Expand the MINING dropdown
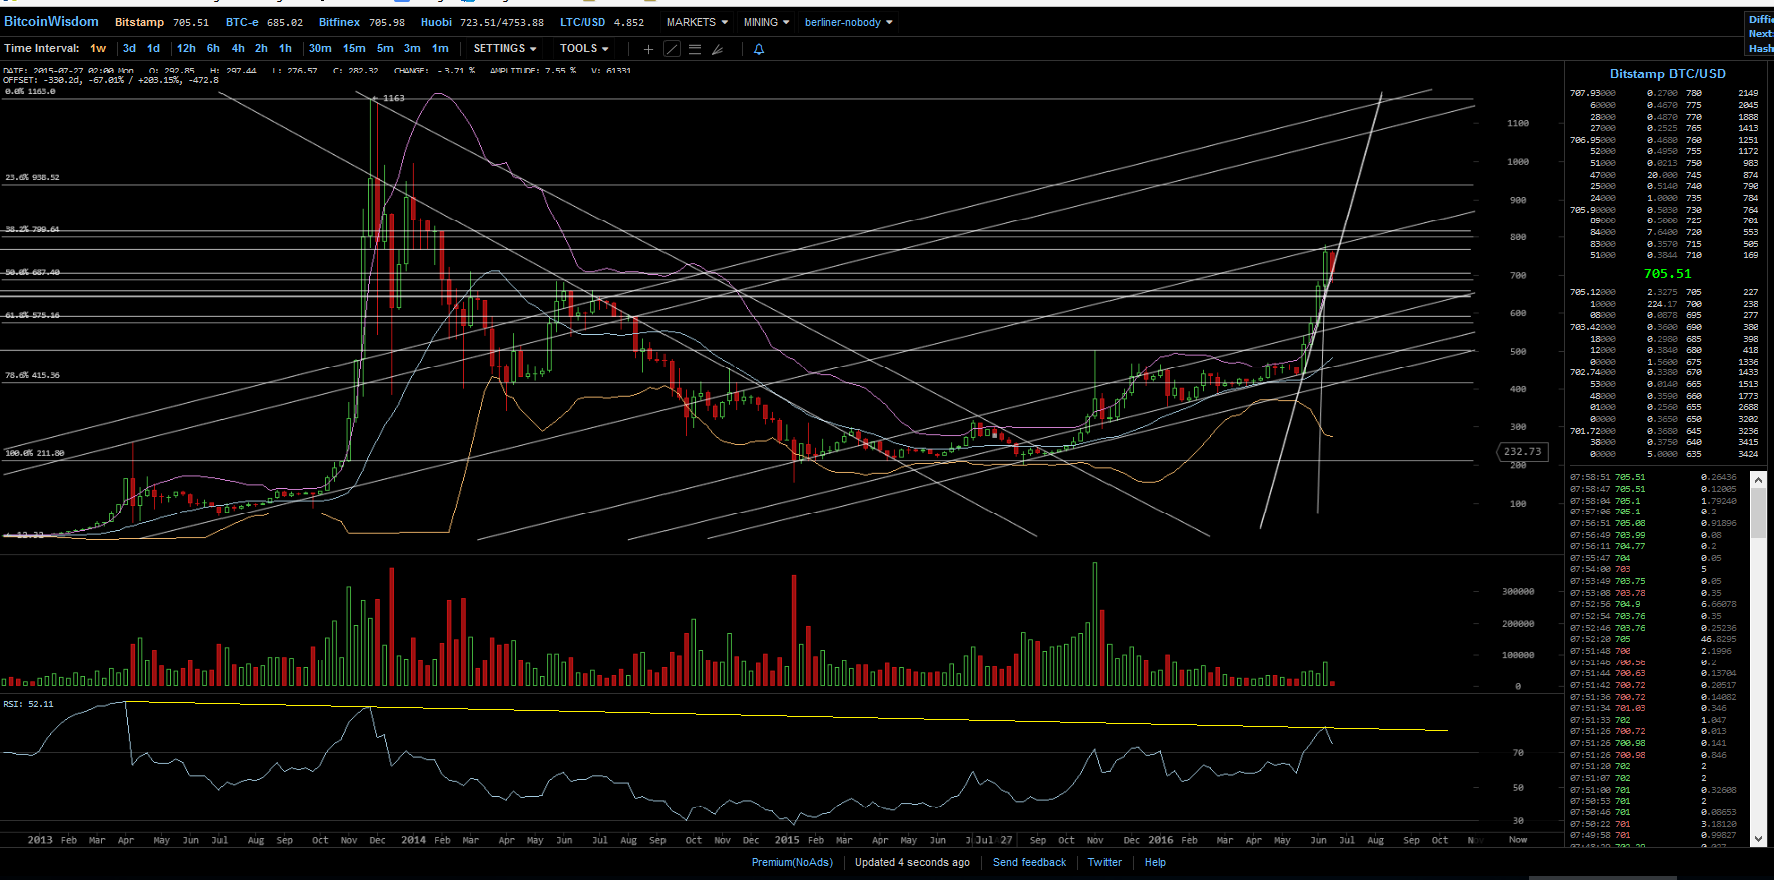The height and width of the screenshot is (880, 1774). point(766,22)
